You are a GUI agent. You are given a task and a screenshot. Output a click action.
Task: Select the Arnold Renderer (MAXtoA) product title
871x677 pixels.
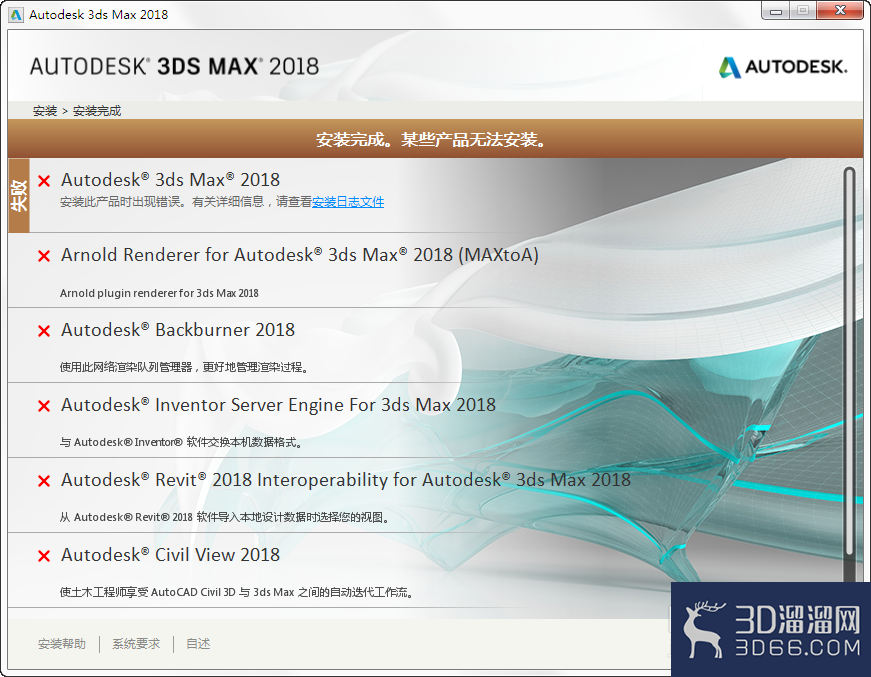pyautogui.click(x=300, y=255)
